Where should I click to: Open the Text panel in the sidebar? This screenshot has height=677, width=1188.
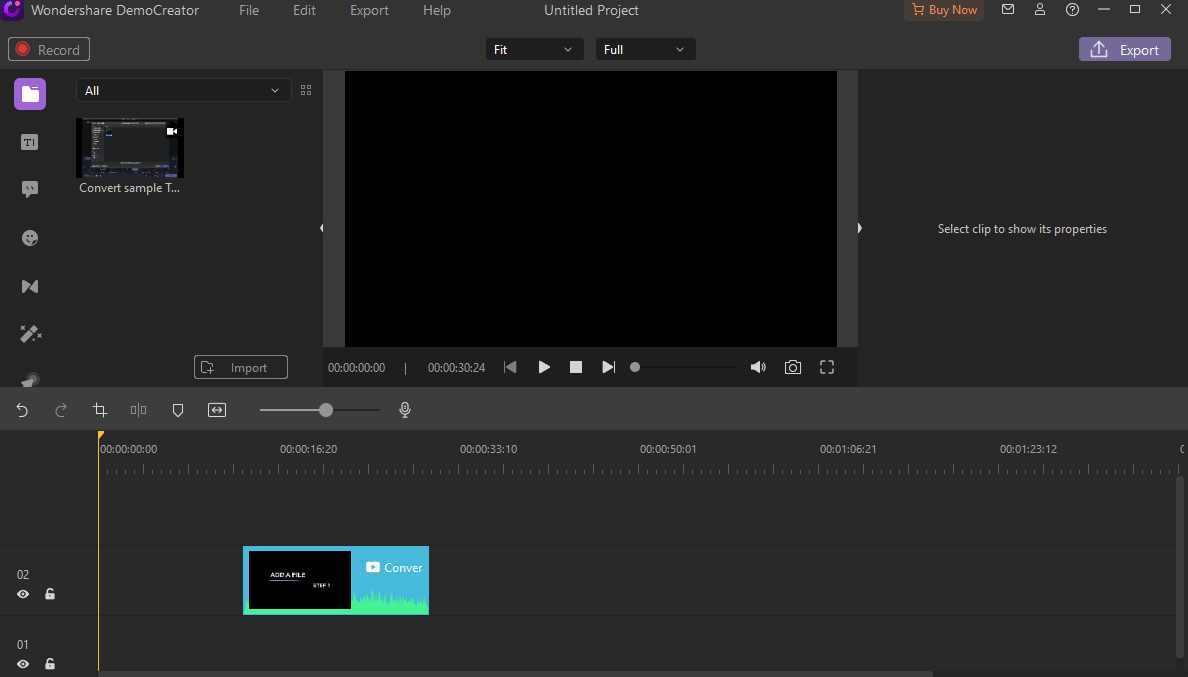[x=29, y=141]
